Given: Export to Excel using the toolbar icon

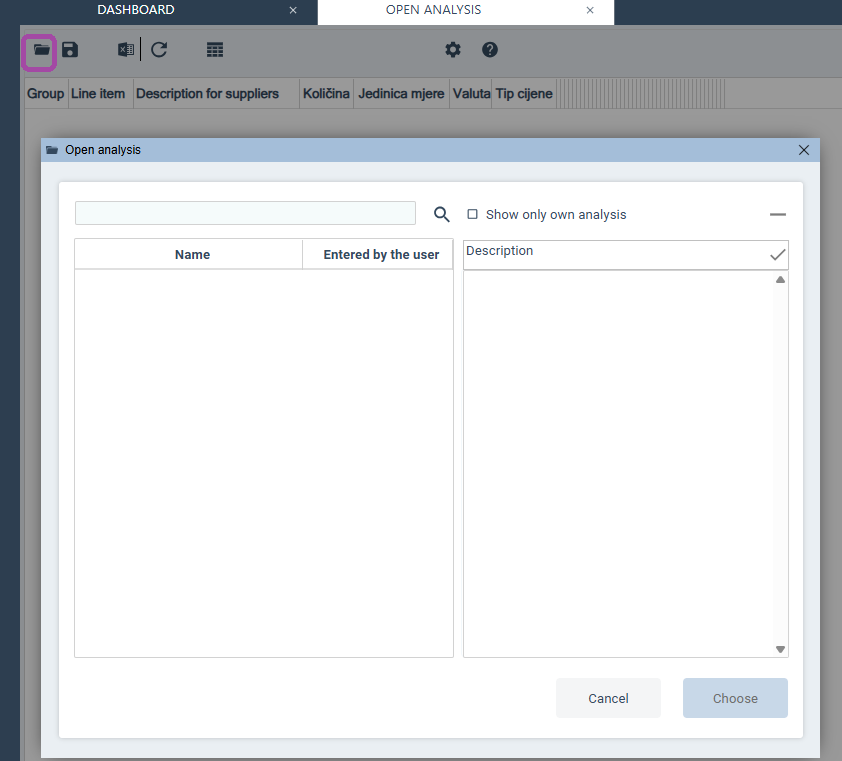Looking at the screenshot, I should tap(125, 50).
